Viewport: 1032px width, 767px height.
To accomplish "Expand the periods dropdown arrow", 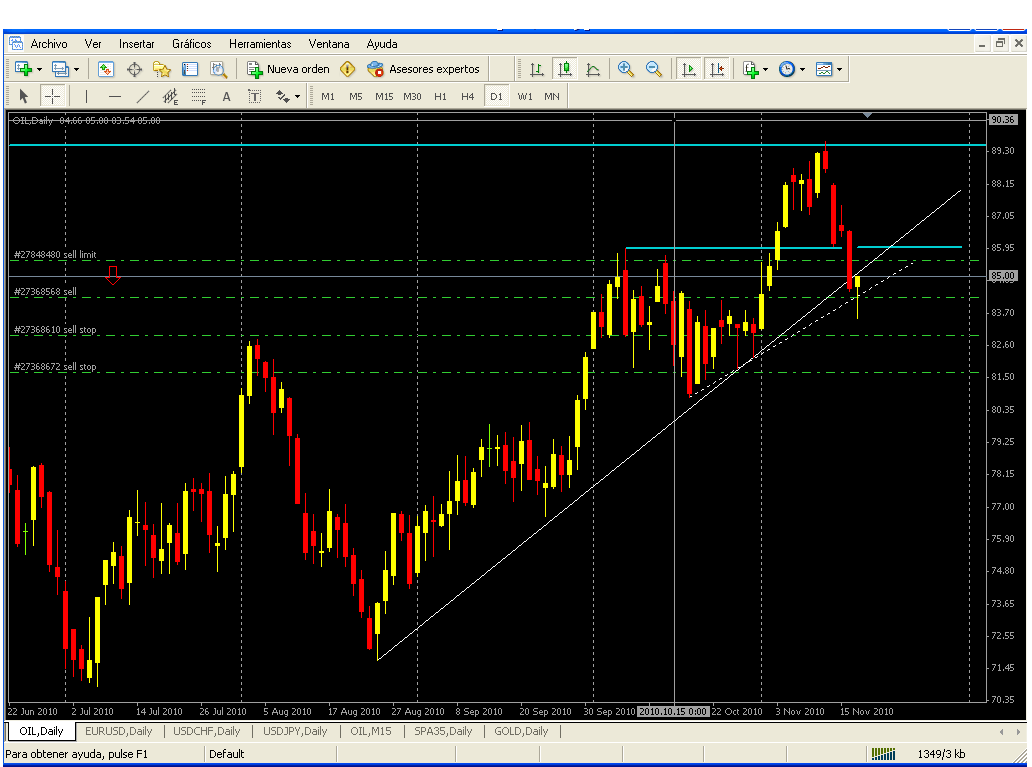I will (x=802, y=69).
